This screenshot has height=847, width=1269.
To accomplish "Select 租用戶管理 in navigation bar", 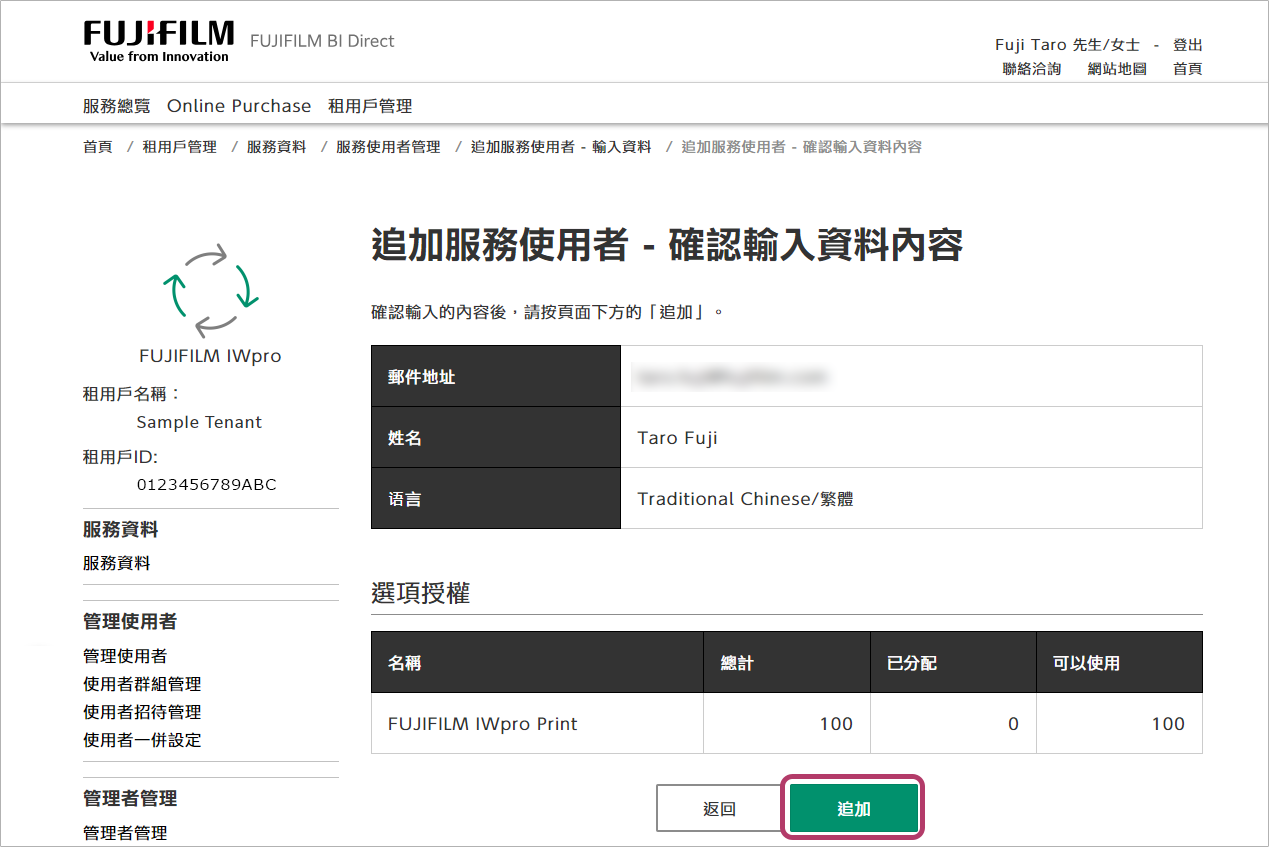I will coord(370,106).
